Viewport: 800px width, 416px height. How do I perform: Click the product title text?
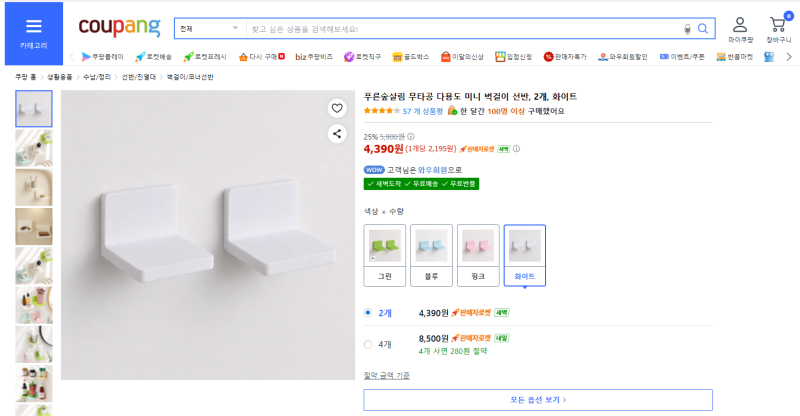470,96
